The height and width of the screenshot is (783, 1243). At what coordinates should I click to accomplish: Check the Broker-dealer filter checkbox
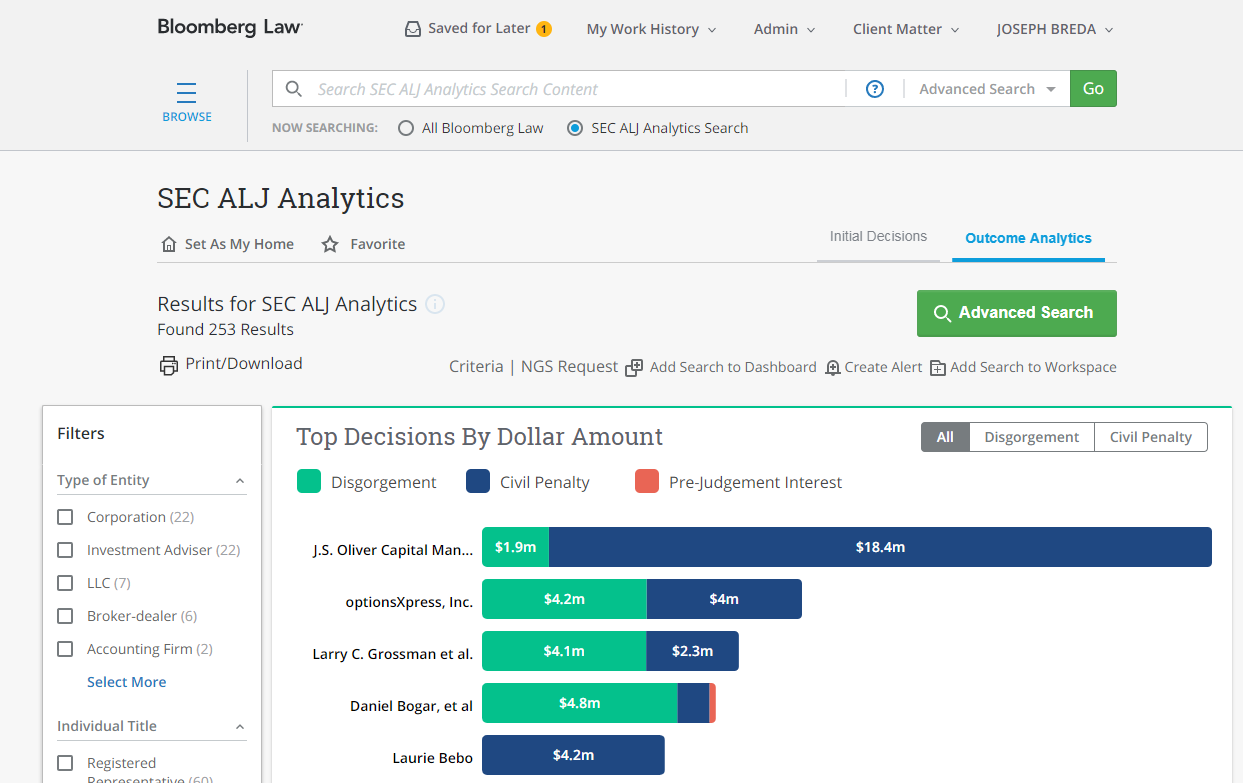pos(66,616)
